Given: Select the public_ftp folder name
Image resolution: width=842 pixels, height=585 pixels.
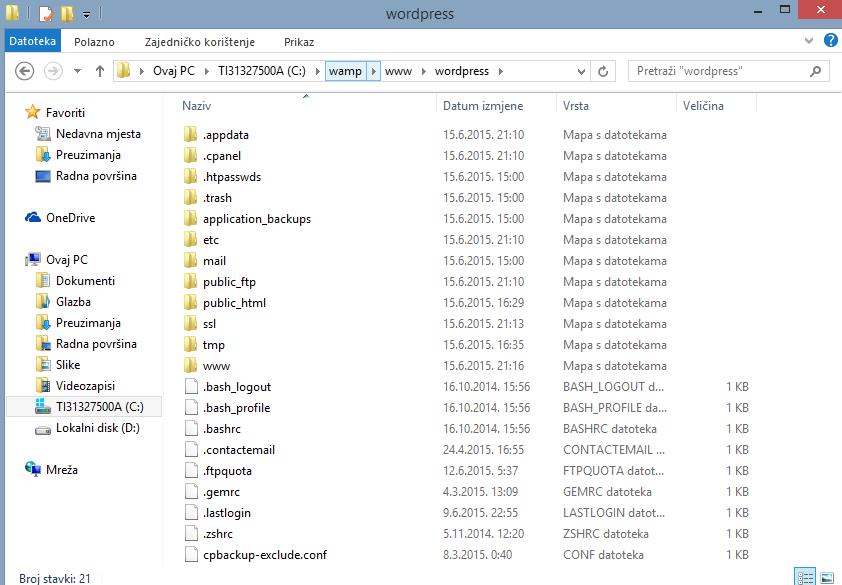Looking at the screenshot, I should coord(229,281).
